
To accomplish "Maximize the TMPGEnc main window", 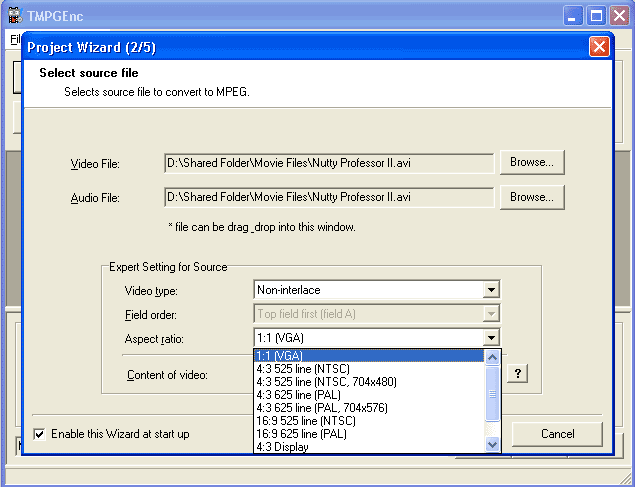I will [598, 15].
